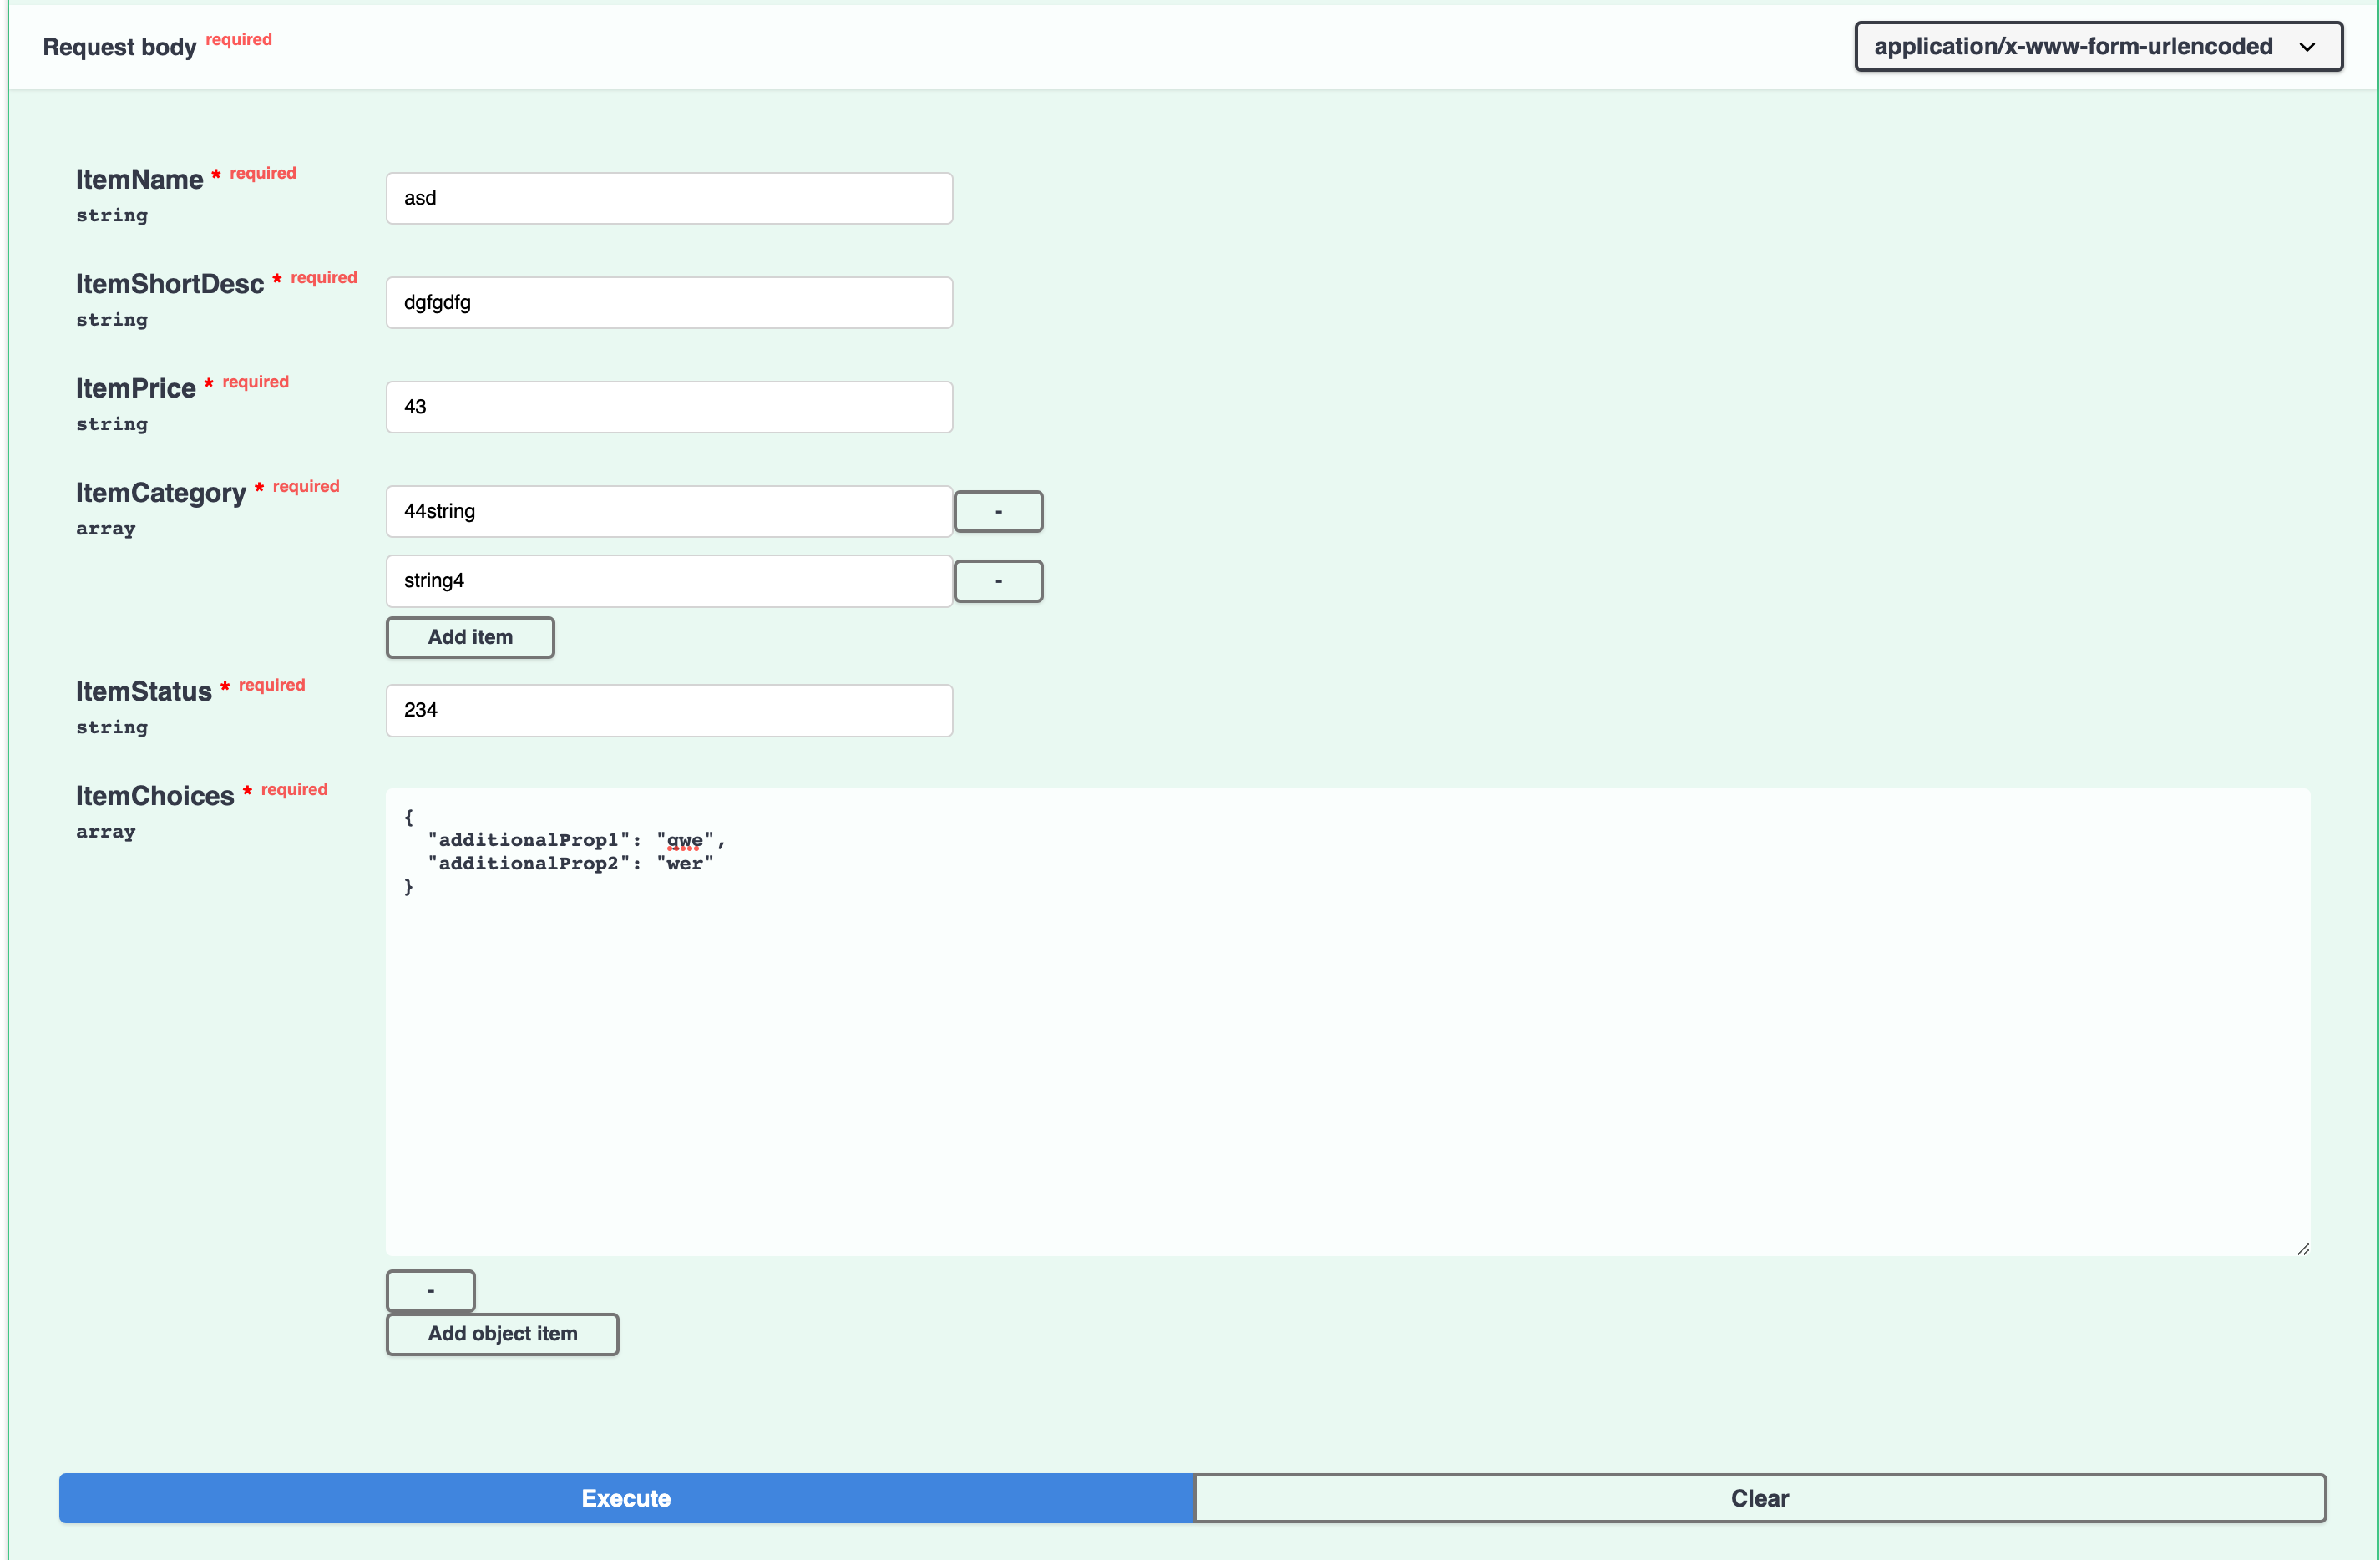Image resolution: width=2380 pixels, height=1560 pixels.
Task: Remove the string4 category entry
Action: point(997,581)
